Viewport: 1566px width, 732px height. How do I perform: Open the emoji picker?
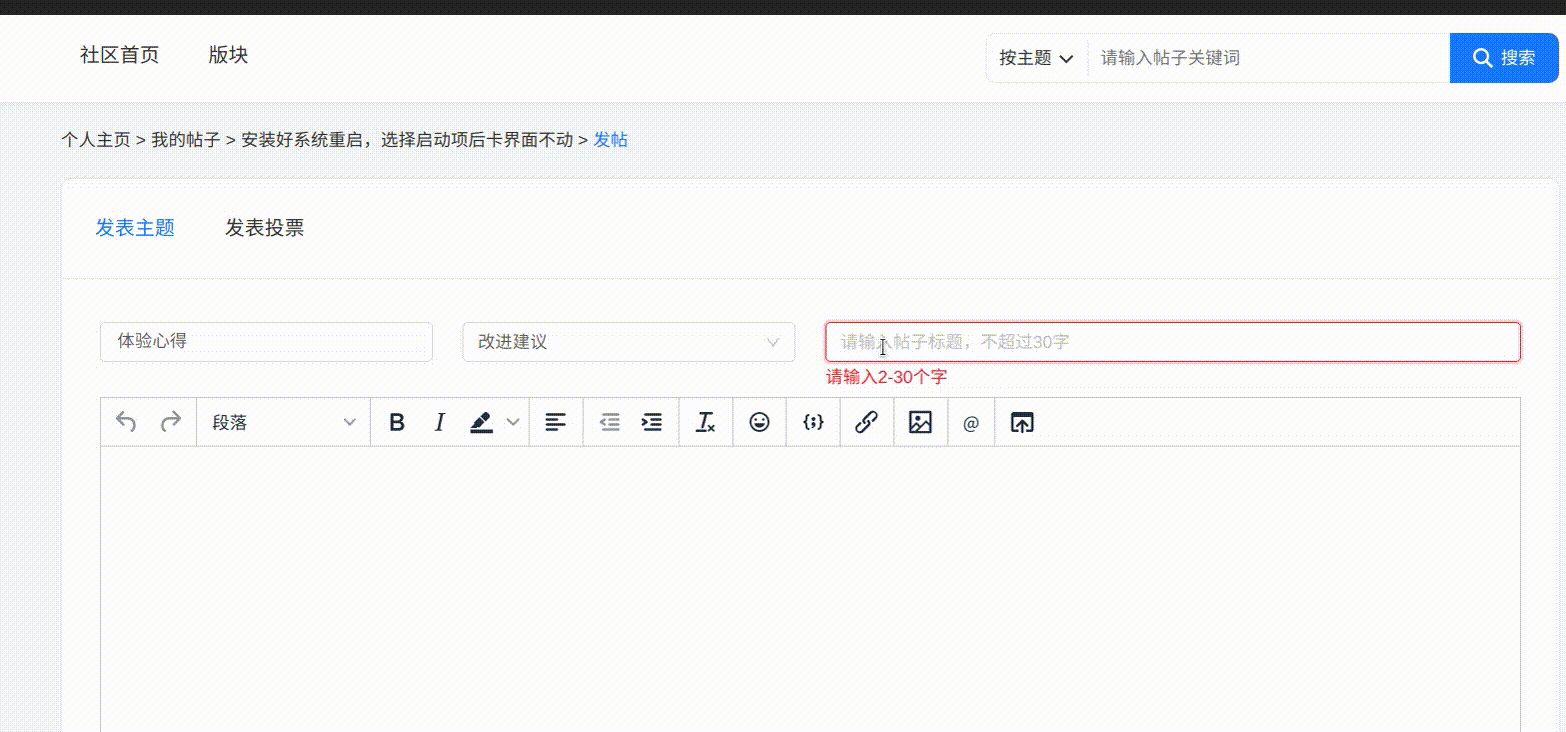(x=760, y=422)
